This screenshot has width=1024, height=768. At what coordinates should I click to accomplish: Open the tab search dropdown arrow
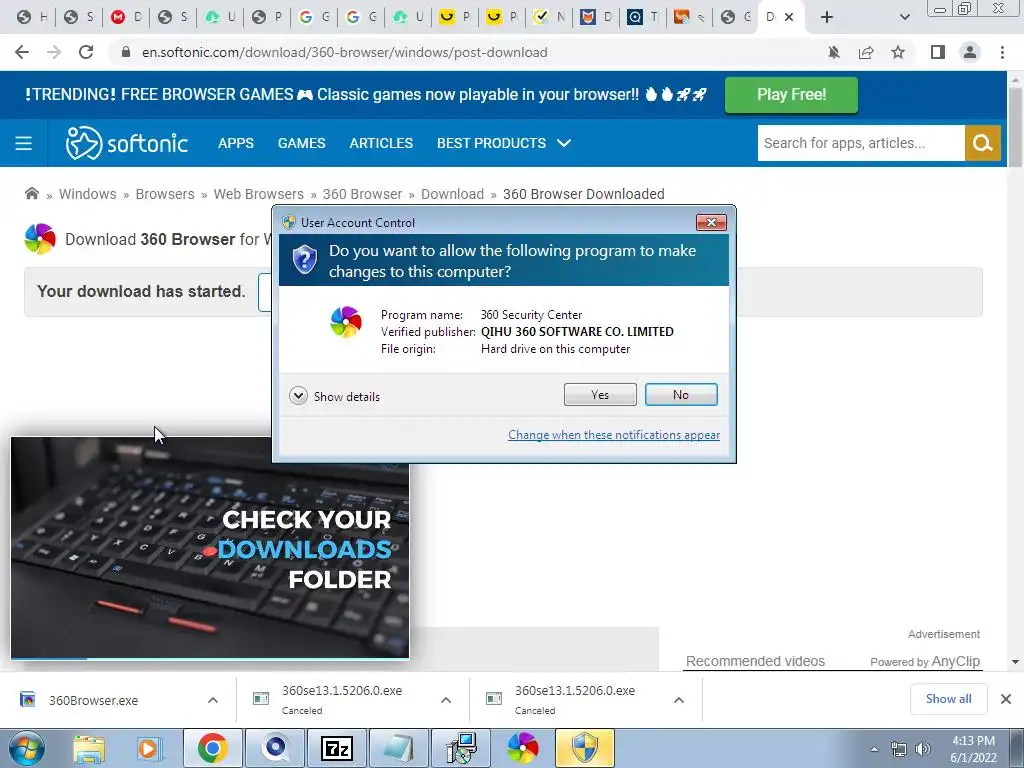(904, 17)
